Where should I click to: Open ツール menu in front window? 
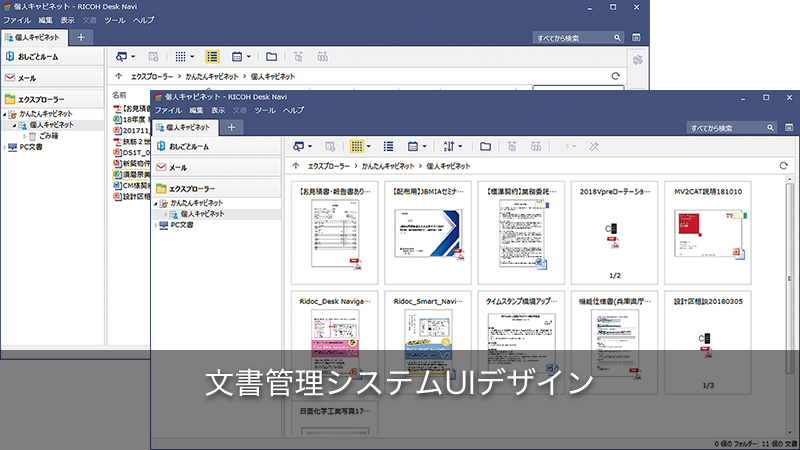[x=265, y=110]
